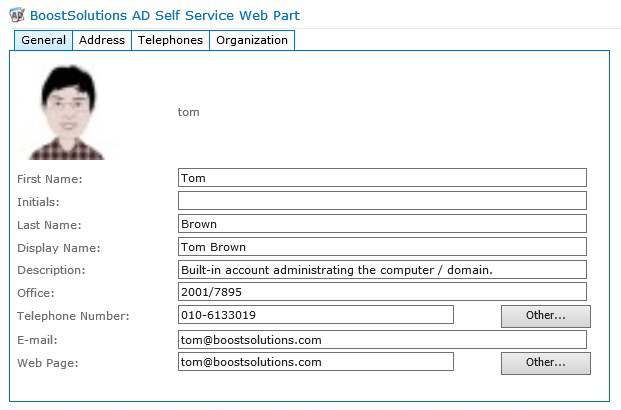Click the tom username label
The image size is (621, 410).
click(189, 112)
